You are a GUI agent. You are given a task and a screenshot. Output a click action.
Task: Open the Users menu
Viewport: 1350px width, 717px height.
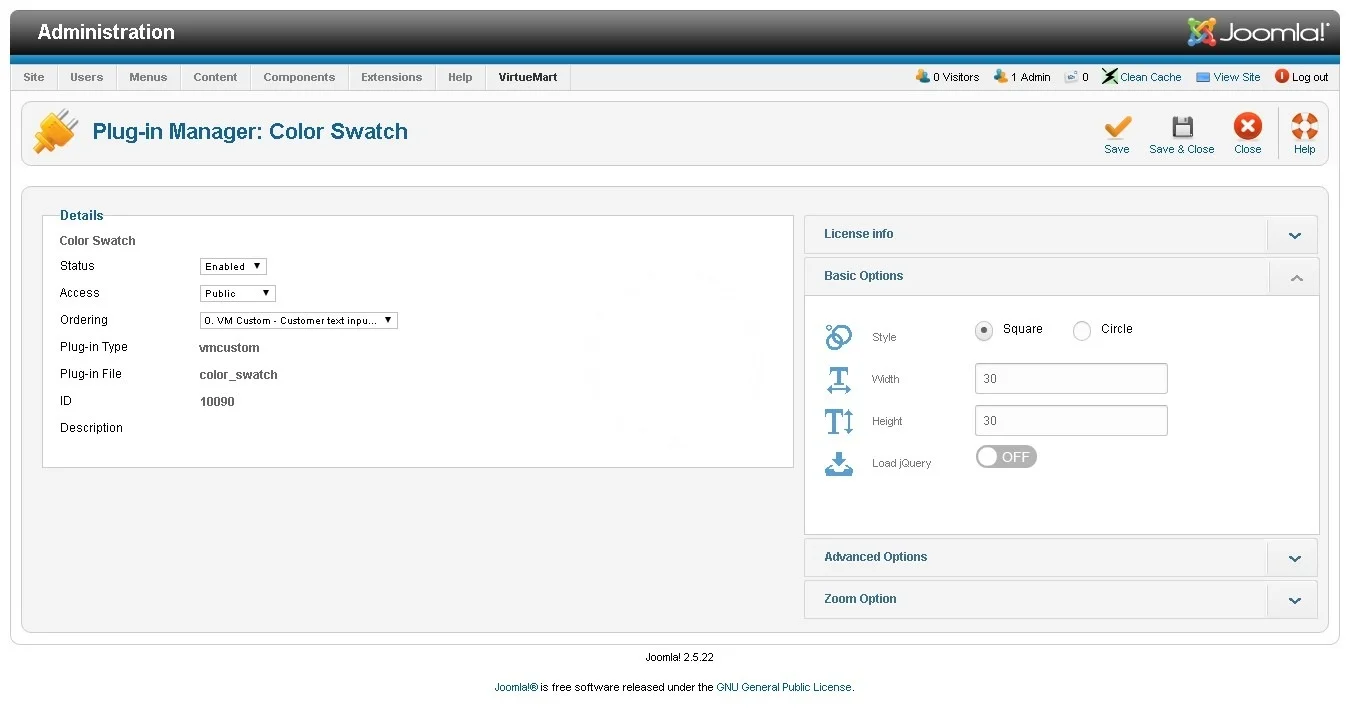[x=87, y=77]
